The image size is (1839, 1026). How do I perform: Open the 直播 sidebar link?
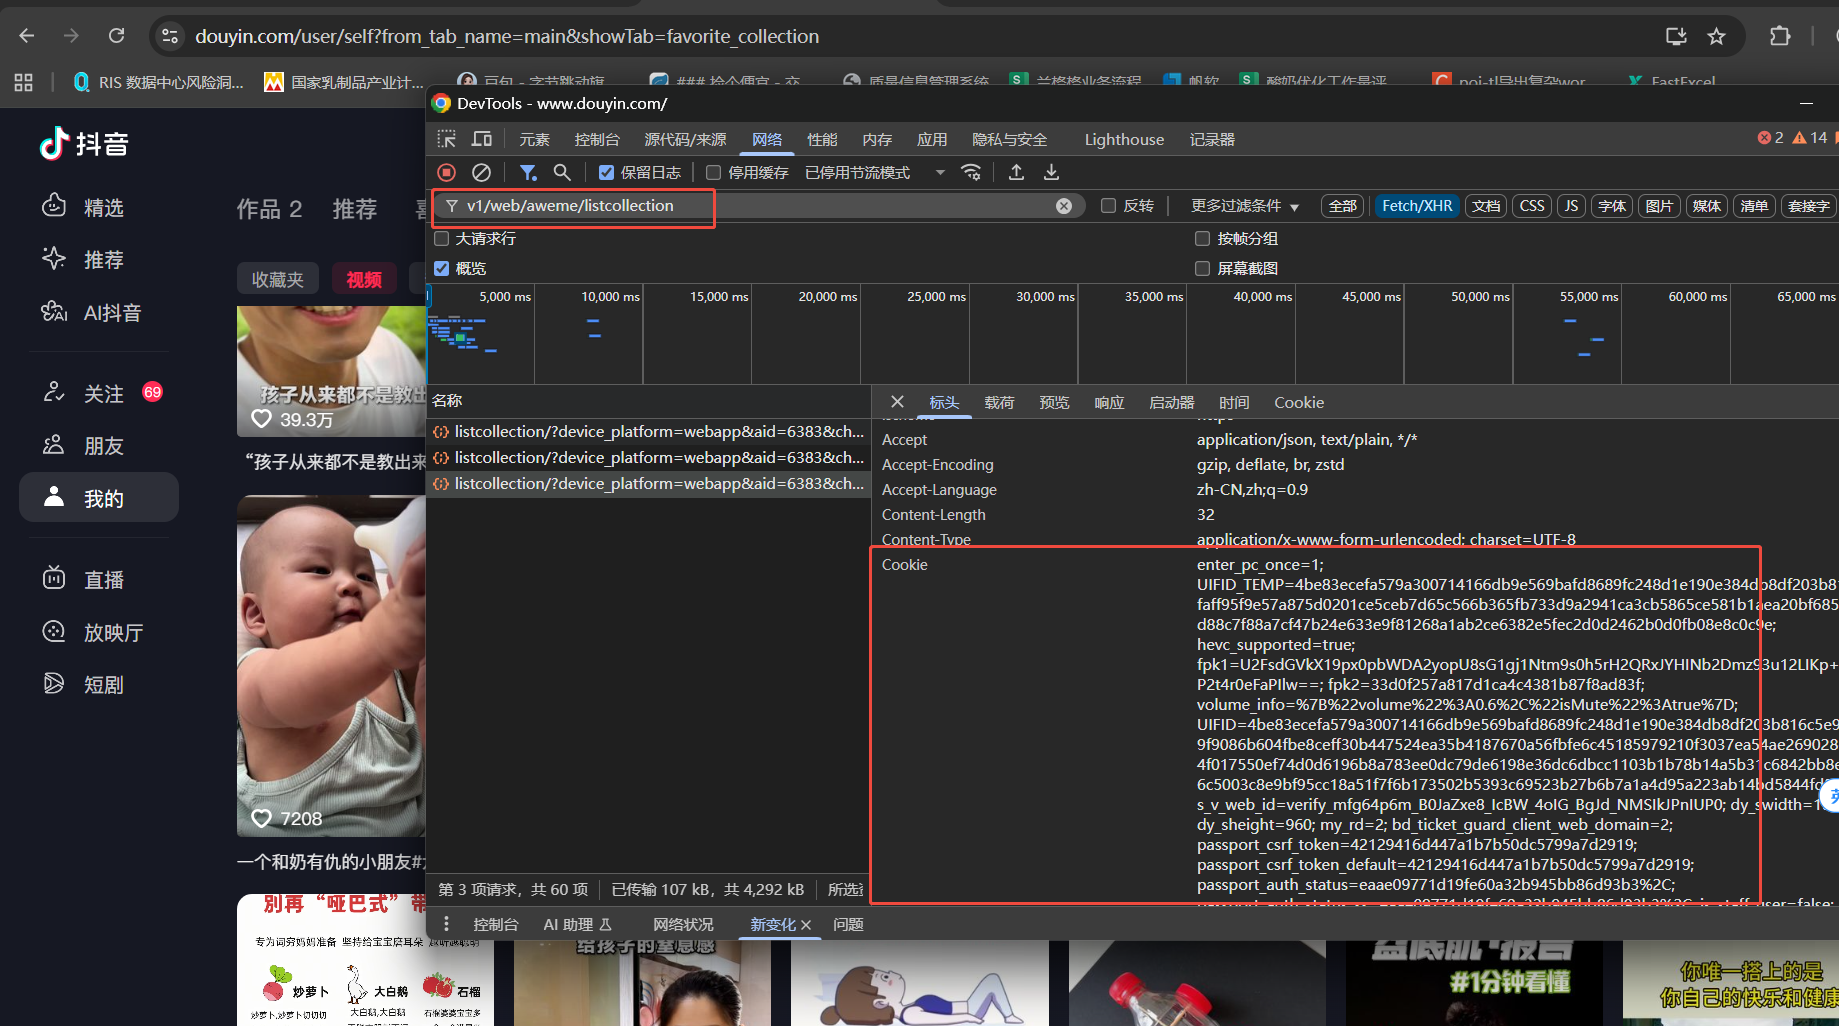click(x=103, y=580)
